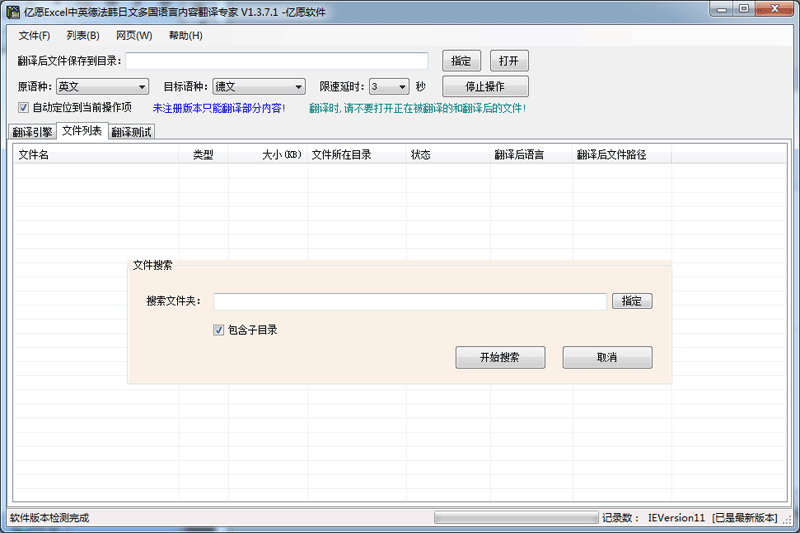
Task: Click 指定 button beside the save directory field
Action: point(461,61)
